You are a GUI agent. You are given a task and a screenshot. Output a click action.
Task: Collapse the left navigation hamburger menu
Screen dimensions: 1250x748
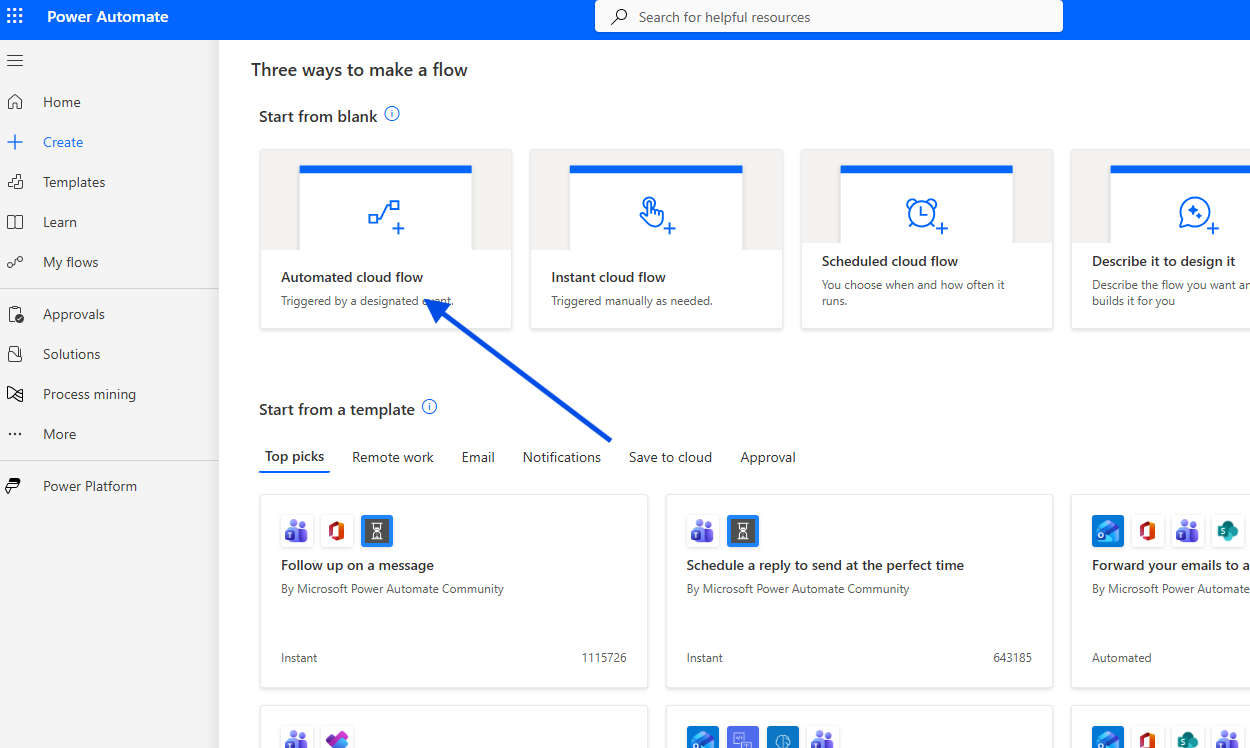[x=15, y=61]
